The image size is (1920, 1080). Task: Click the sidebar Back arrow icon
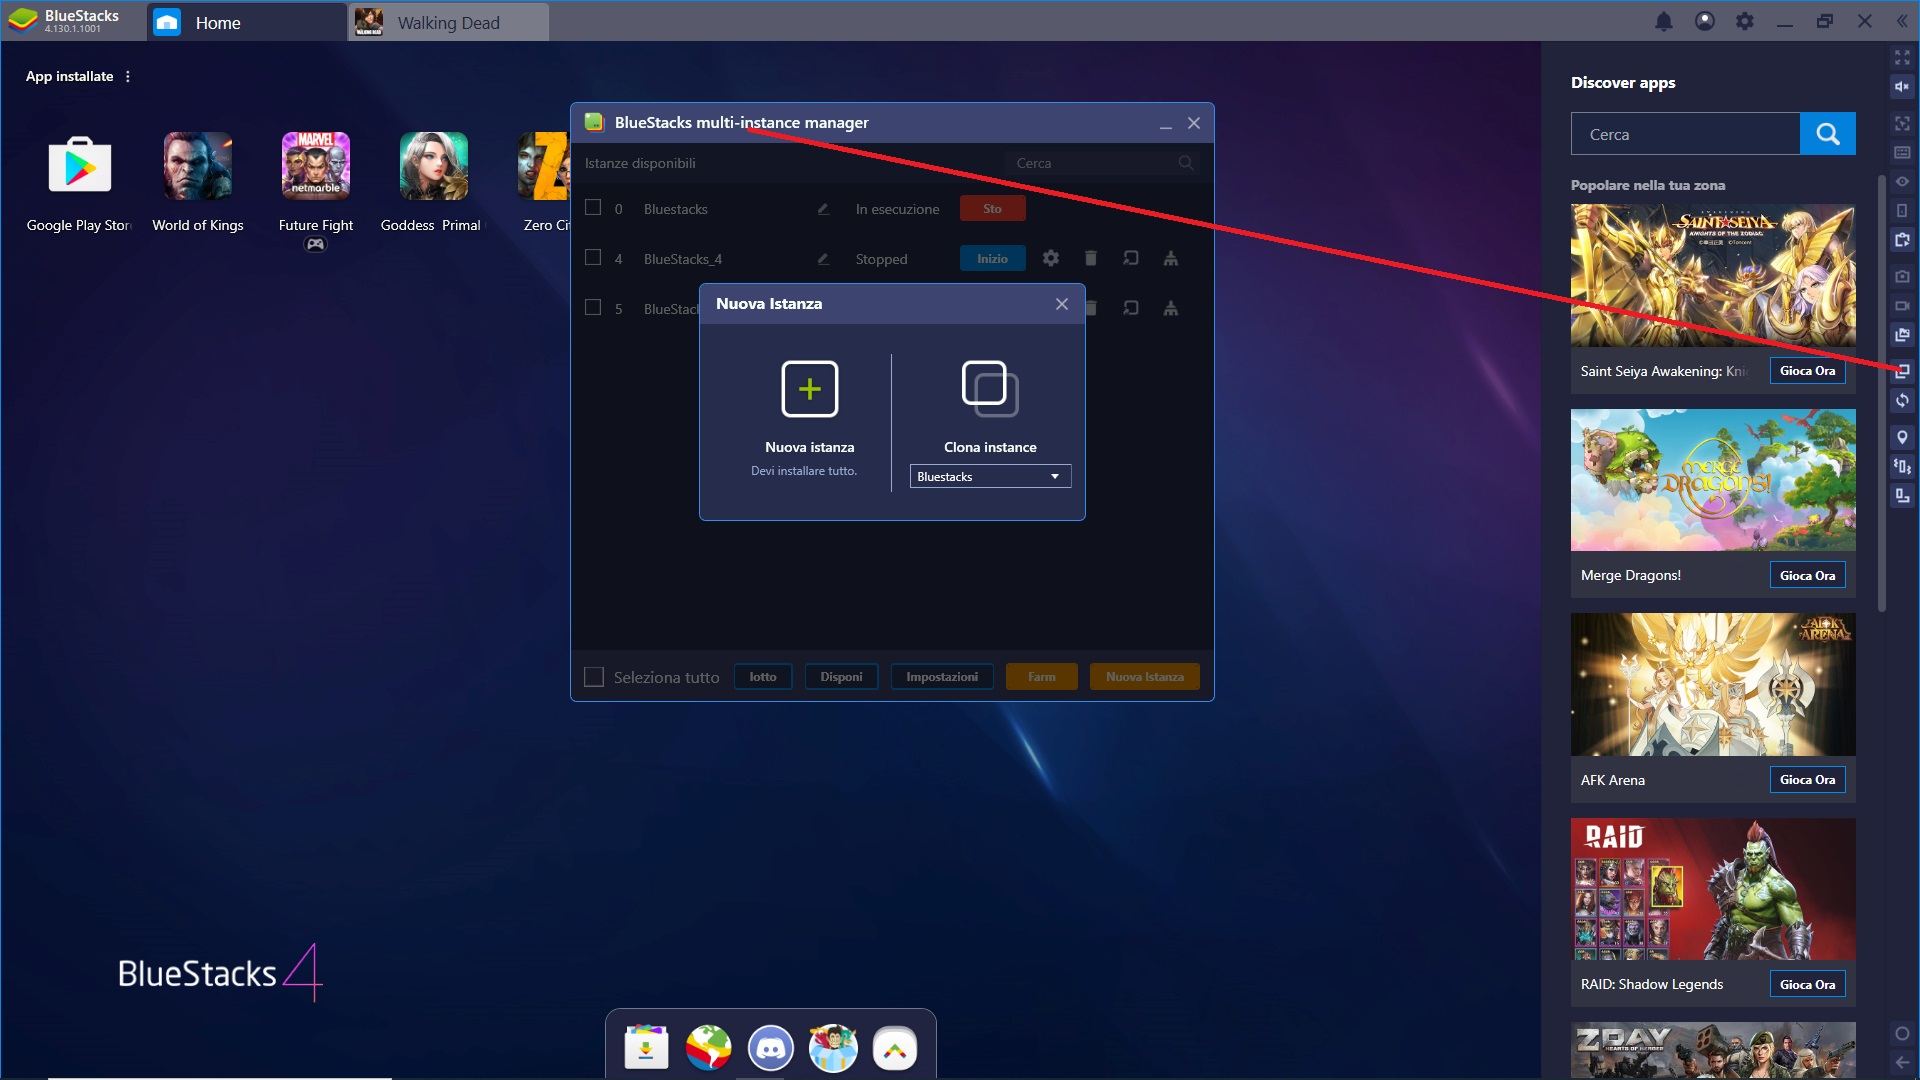pos(1902,1063)
